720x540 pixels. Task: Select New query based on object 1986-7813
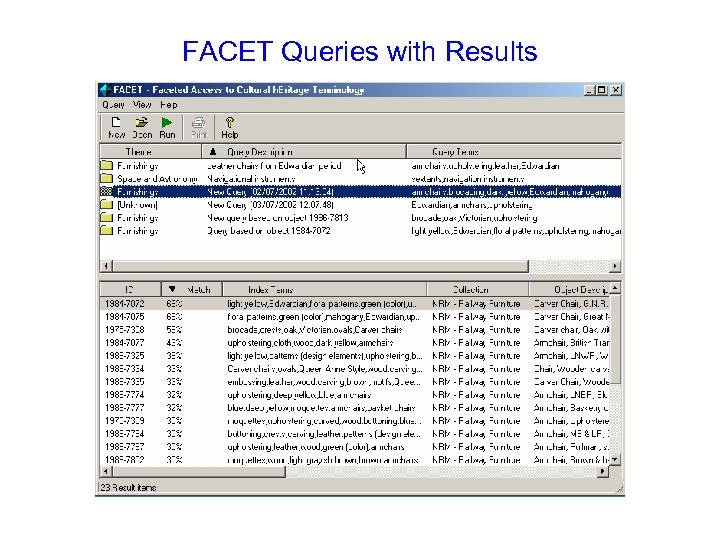pos(360,217)
